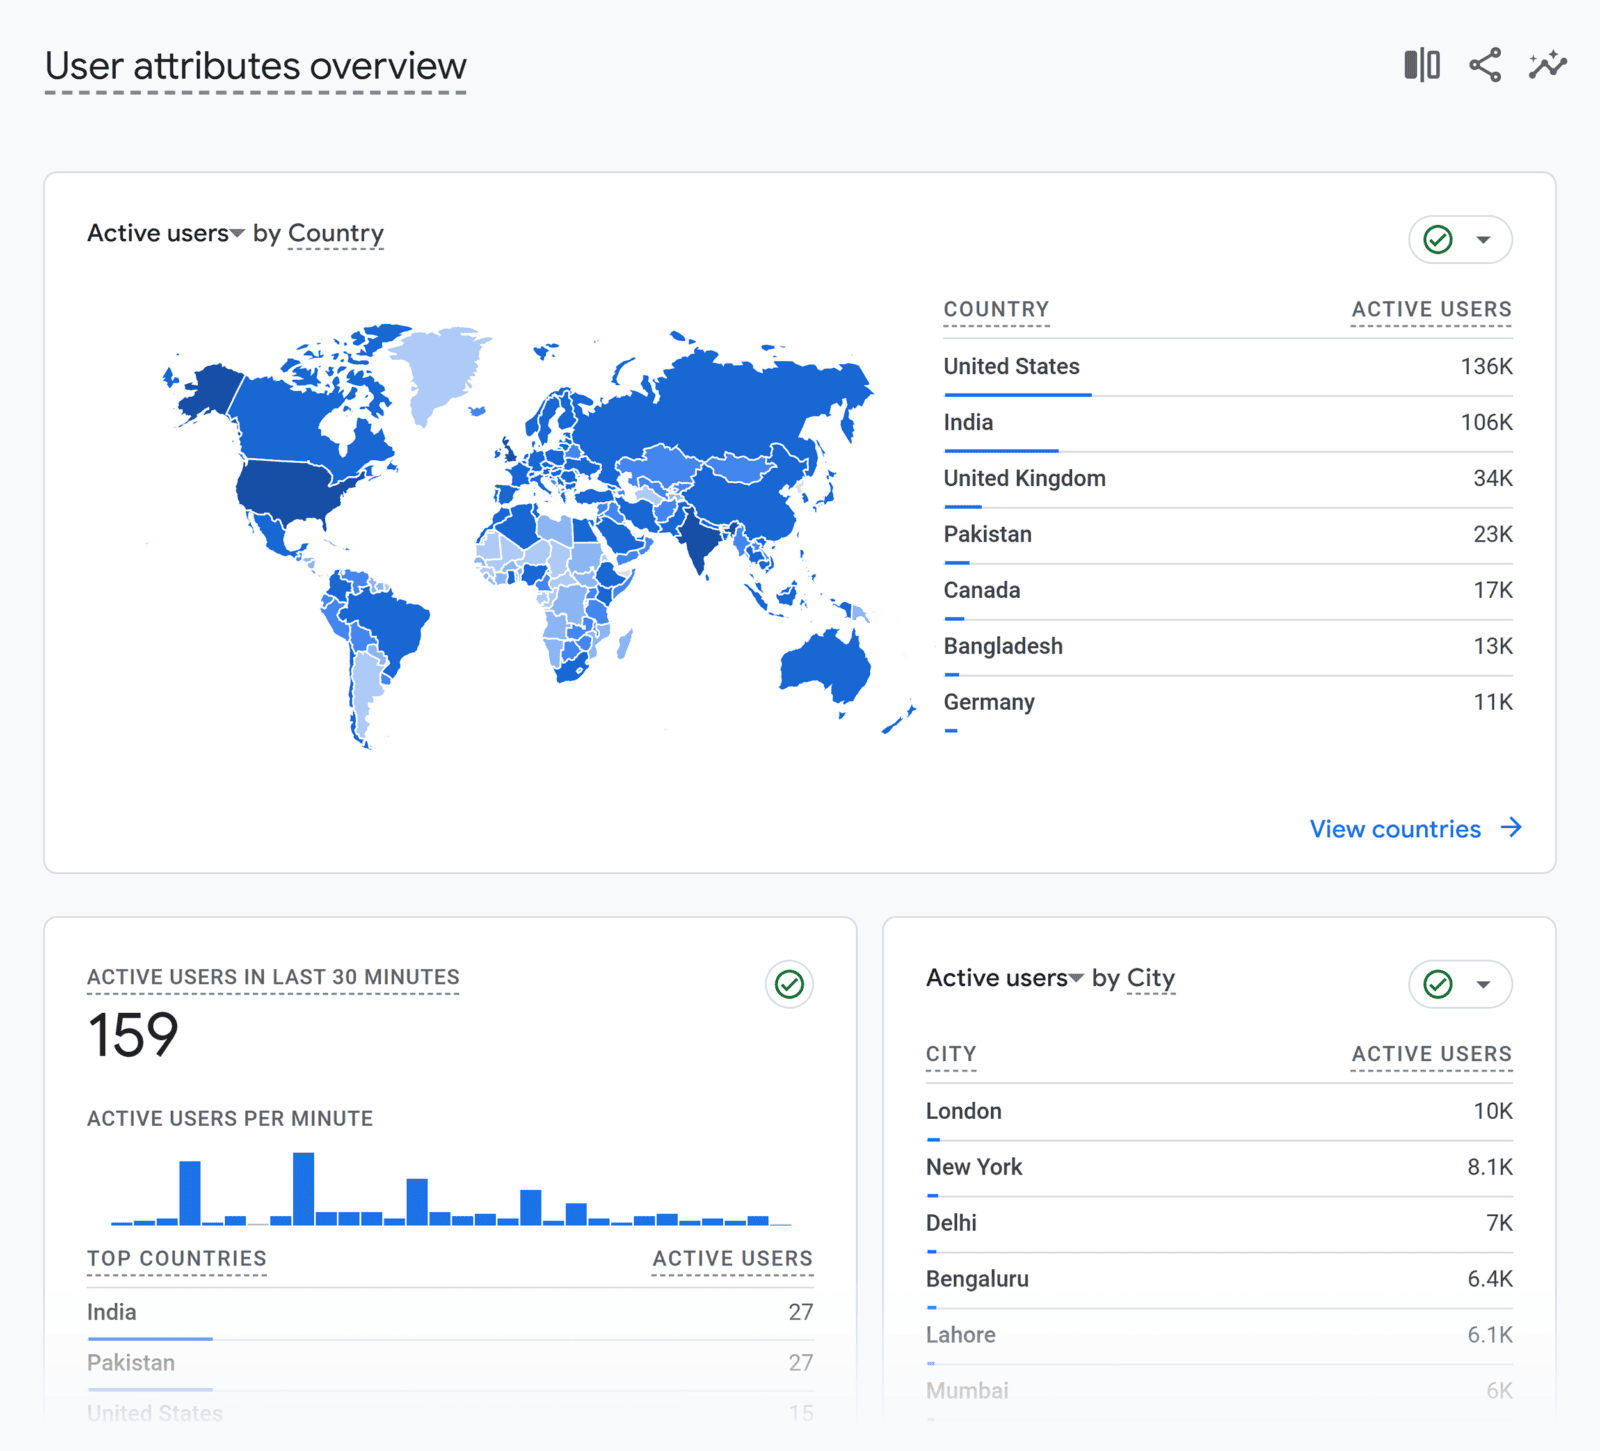Click the Country dimension link
Viewport: 1600px width, 1451px height.
click(336, 232)
